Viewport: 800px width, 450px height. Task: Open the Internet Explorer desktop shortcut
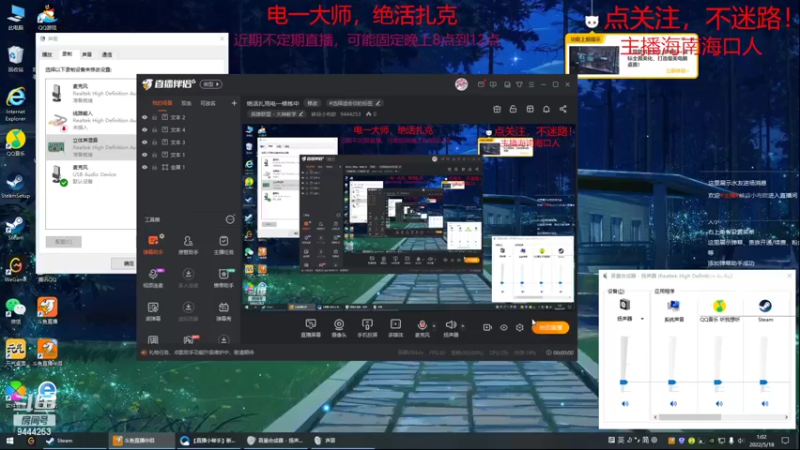(x=16, y=104)
